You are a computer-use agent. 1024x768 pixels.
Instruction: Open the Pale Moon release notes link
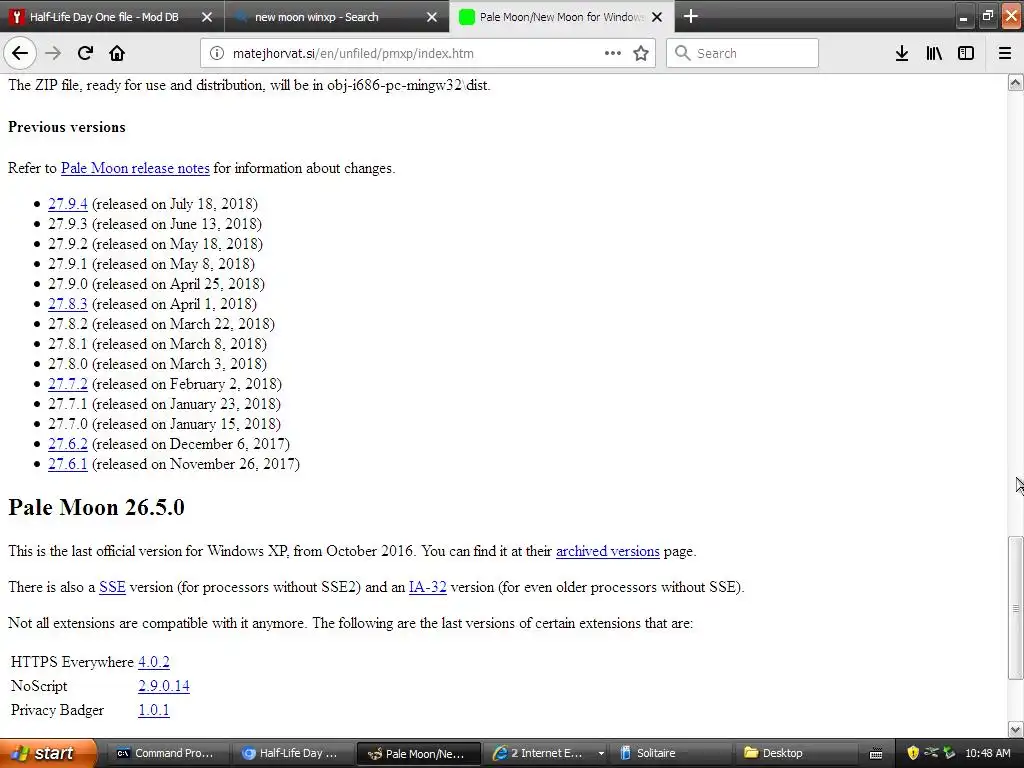(135, 168)
